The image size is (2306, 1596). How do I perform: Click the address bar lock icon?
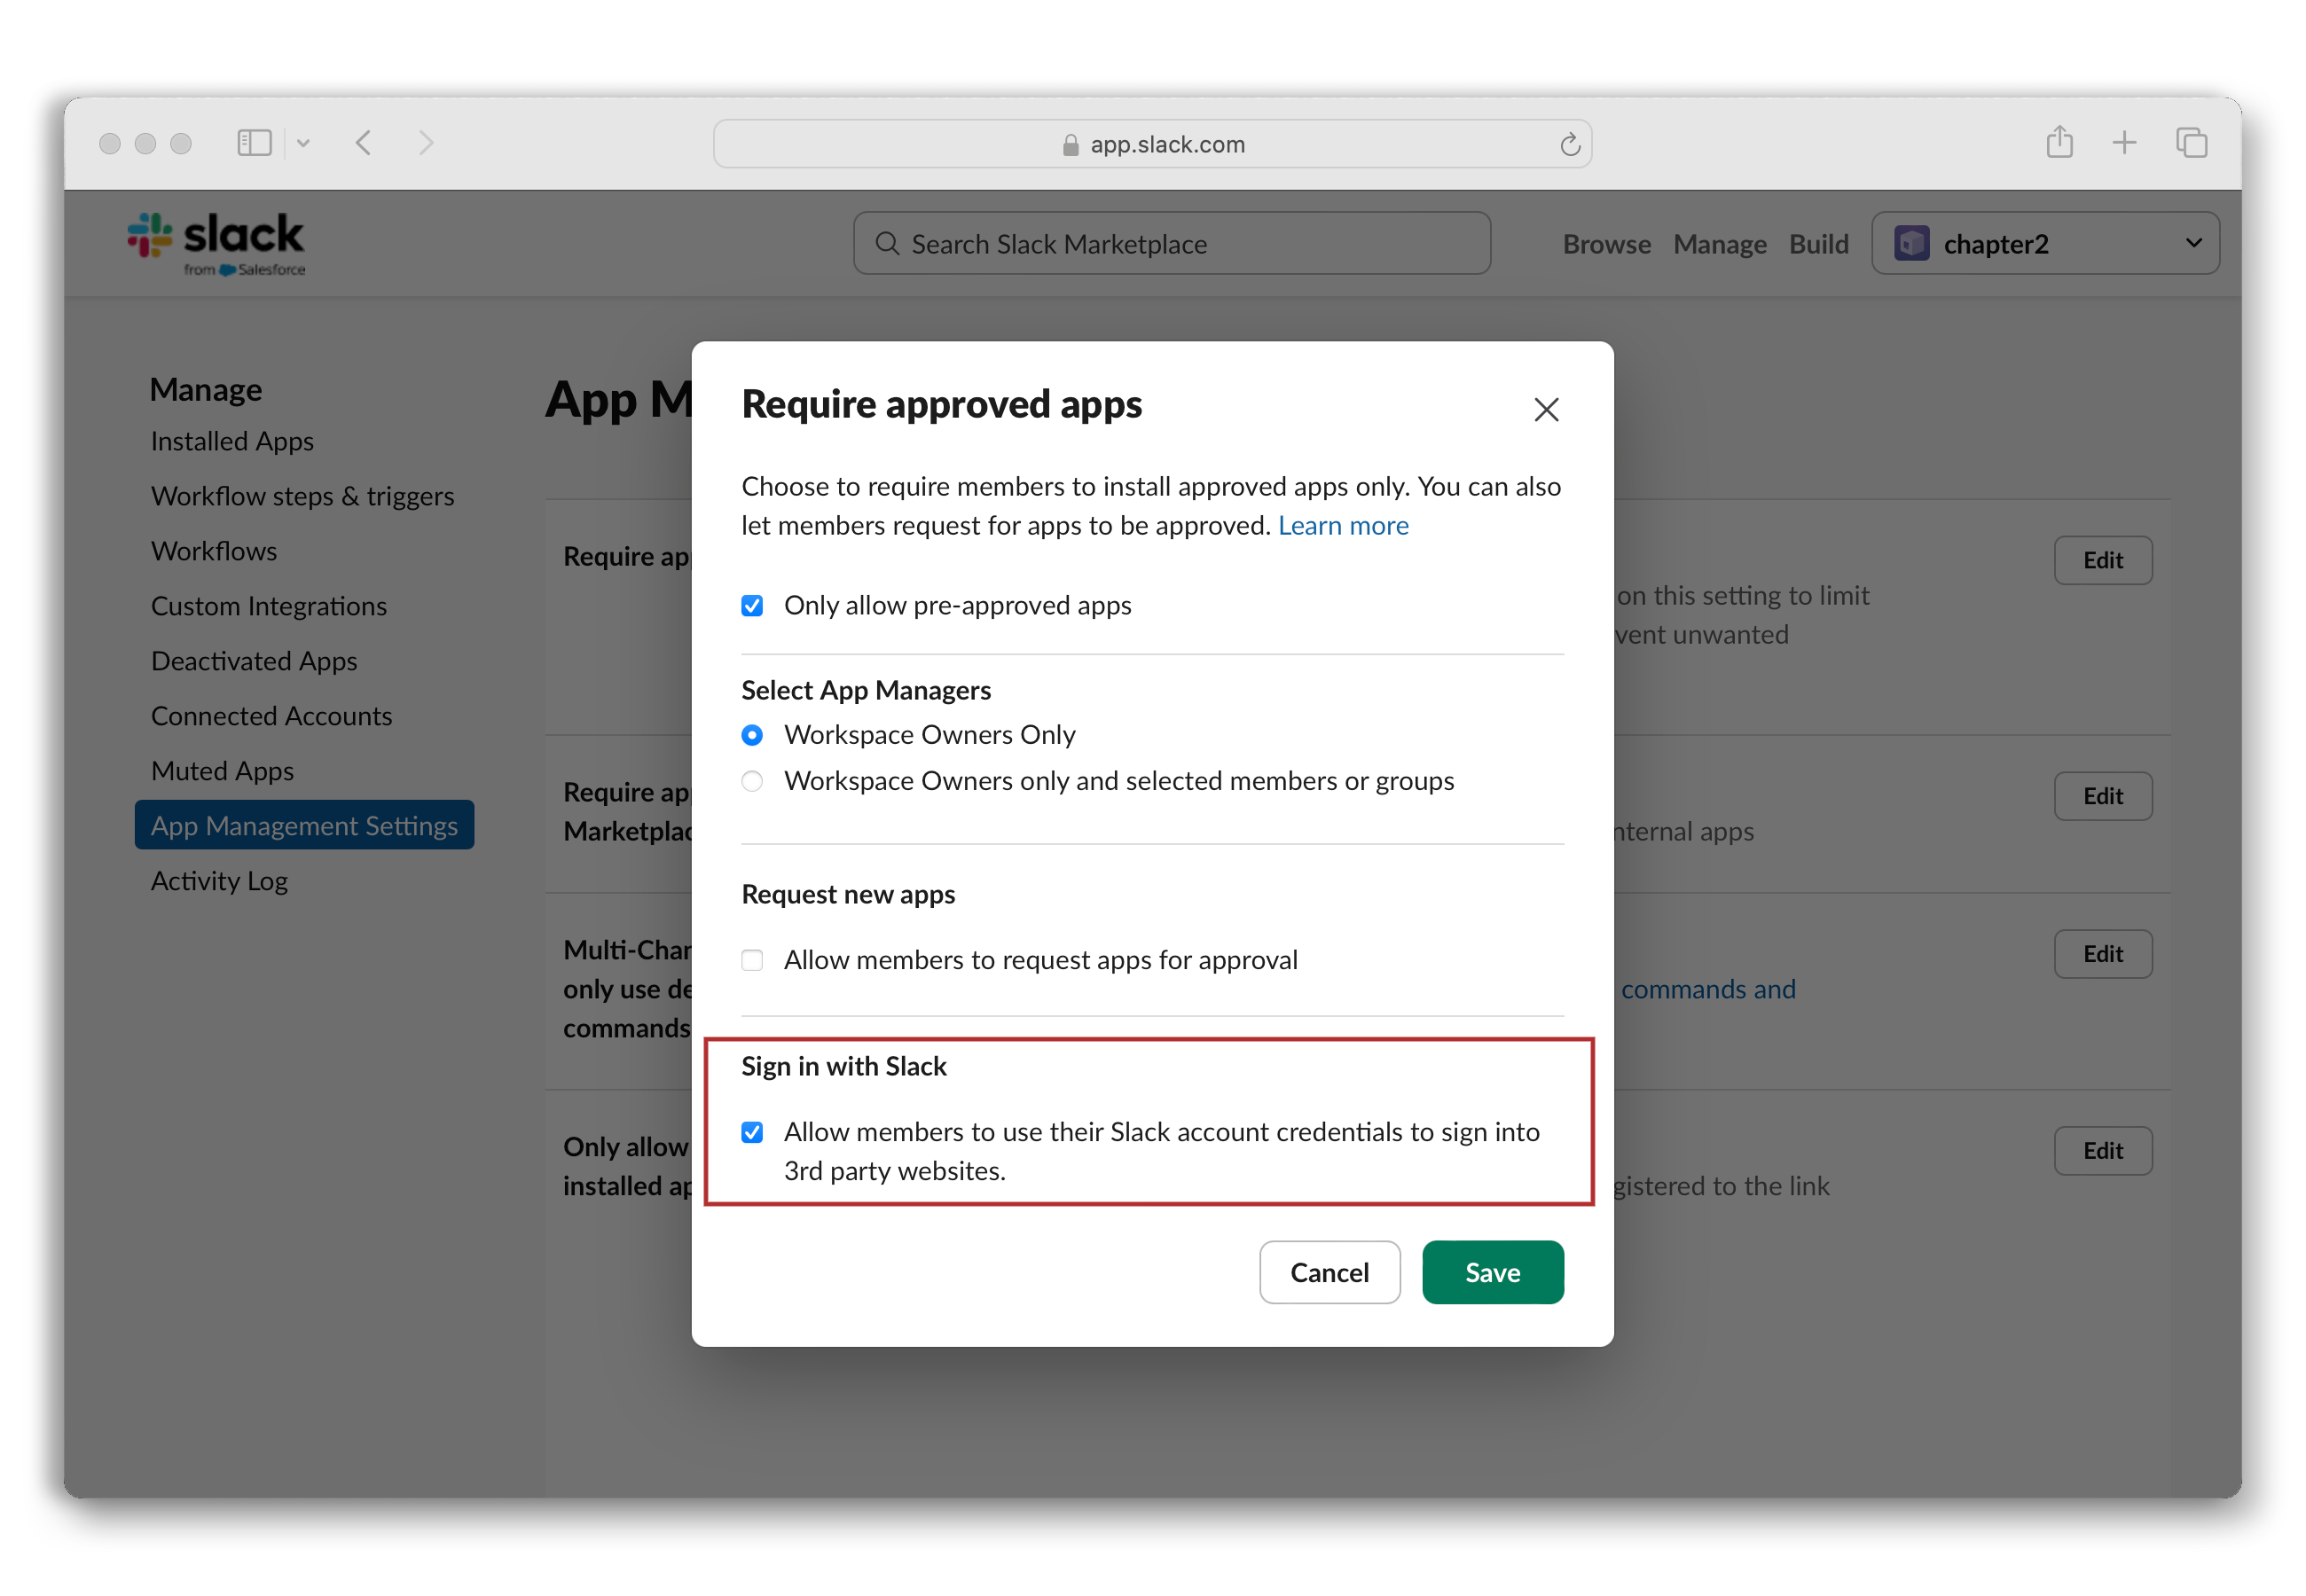(x=1070, y=145)
